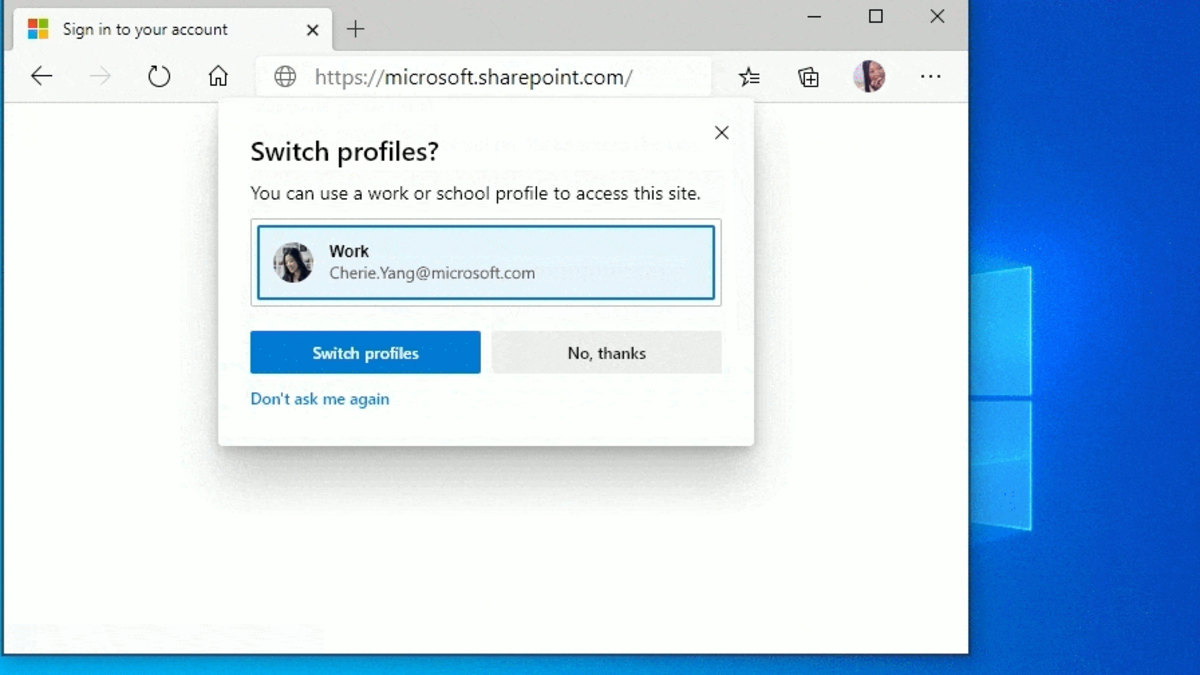Open the browser home page
Viewport: 1200px width, 675px height.
coord(218,77)
